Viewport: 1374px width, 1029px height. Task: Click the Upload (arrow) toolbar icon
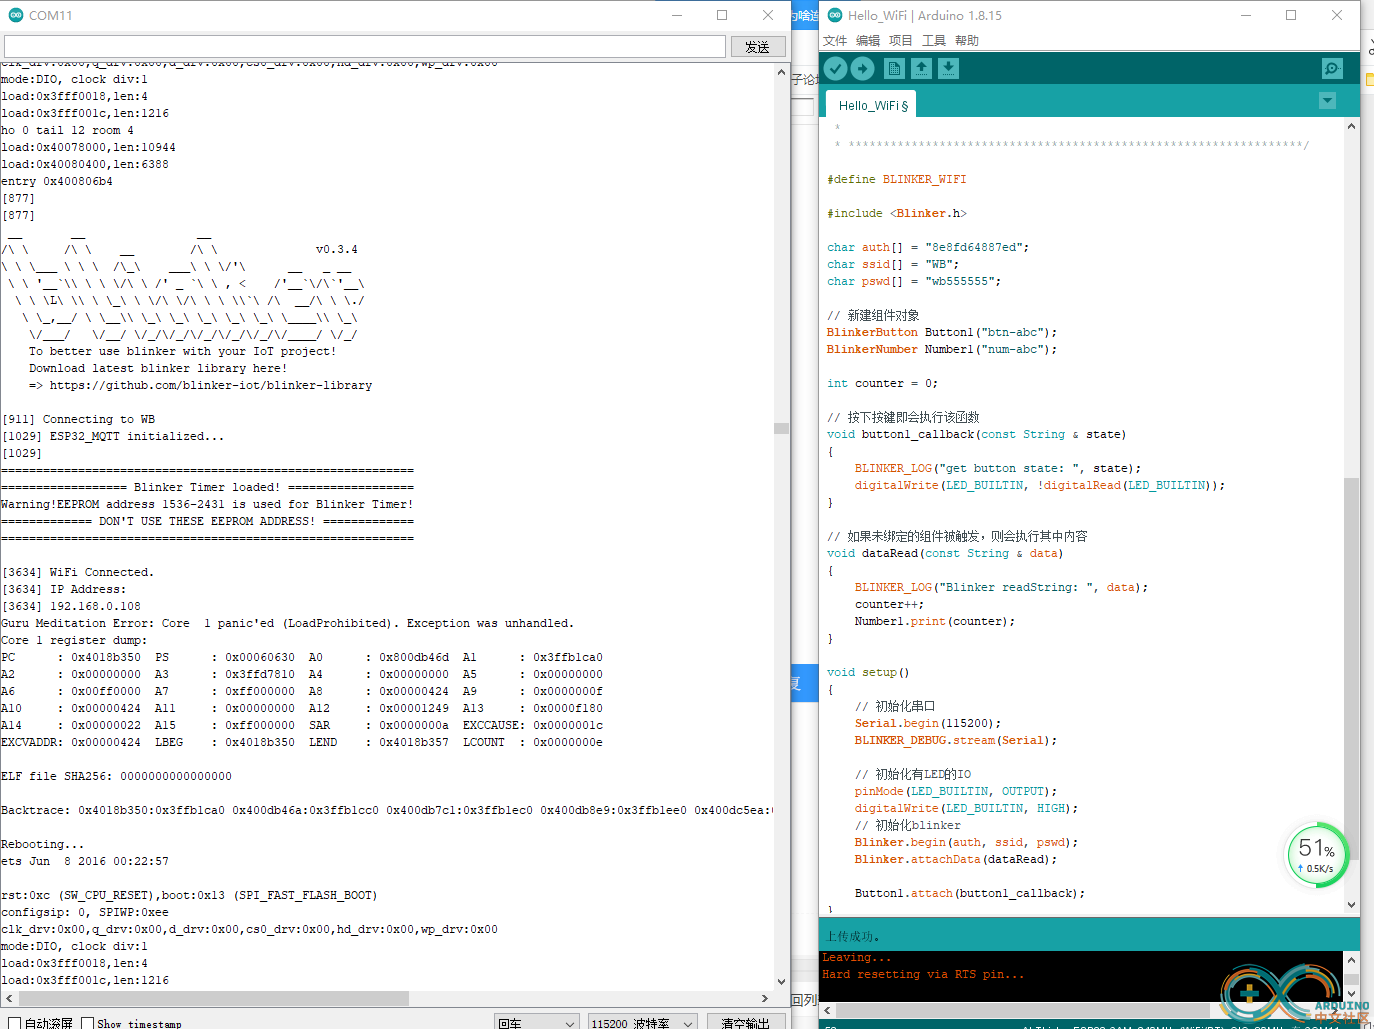pyautogui.click(x=863, y=68)
